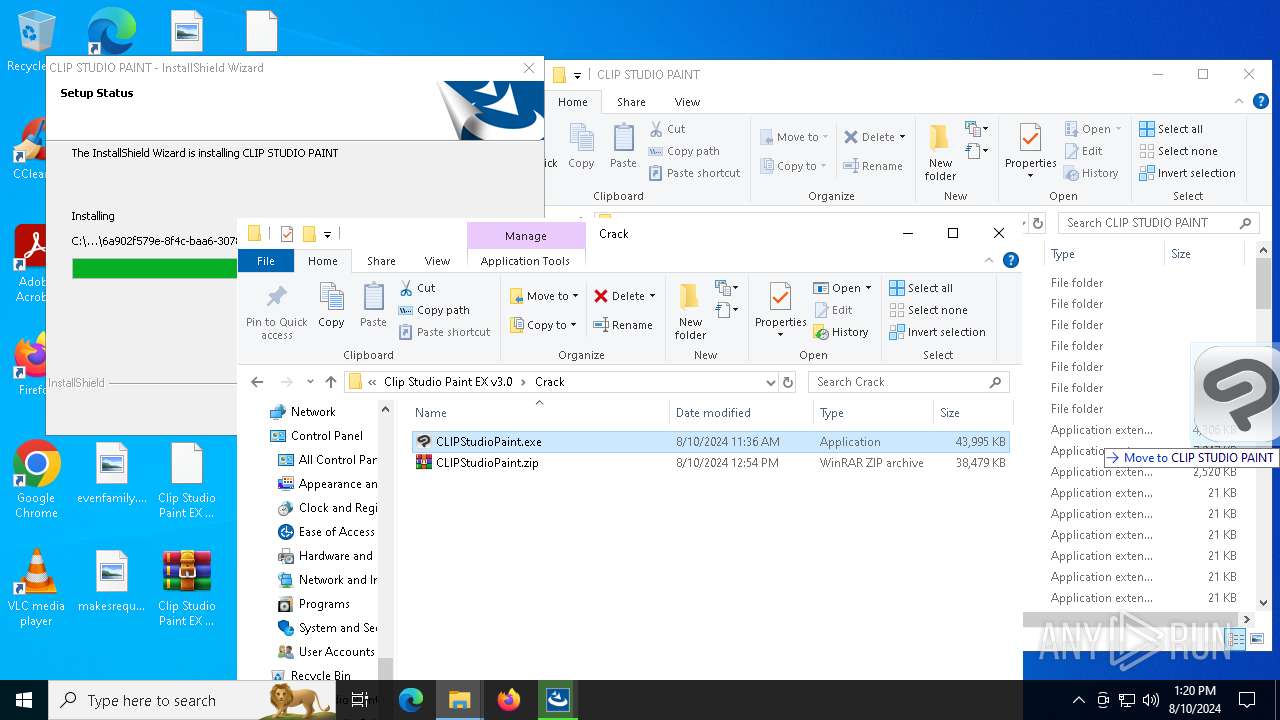This screenshot has height=720, width=1280.
Task: Open File Explorer from taskbar
Action: (x=459, y=700)
